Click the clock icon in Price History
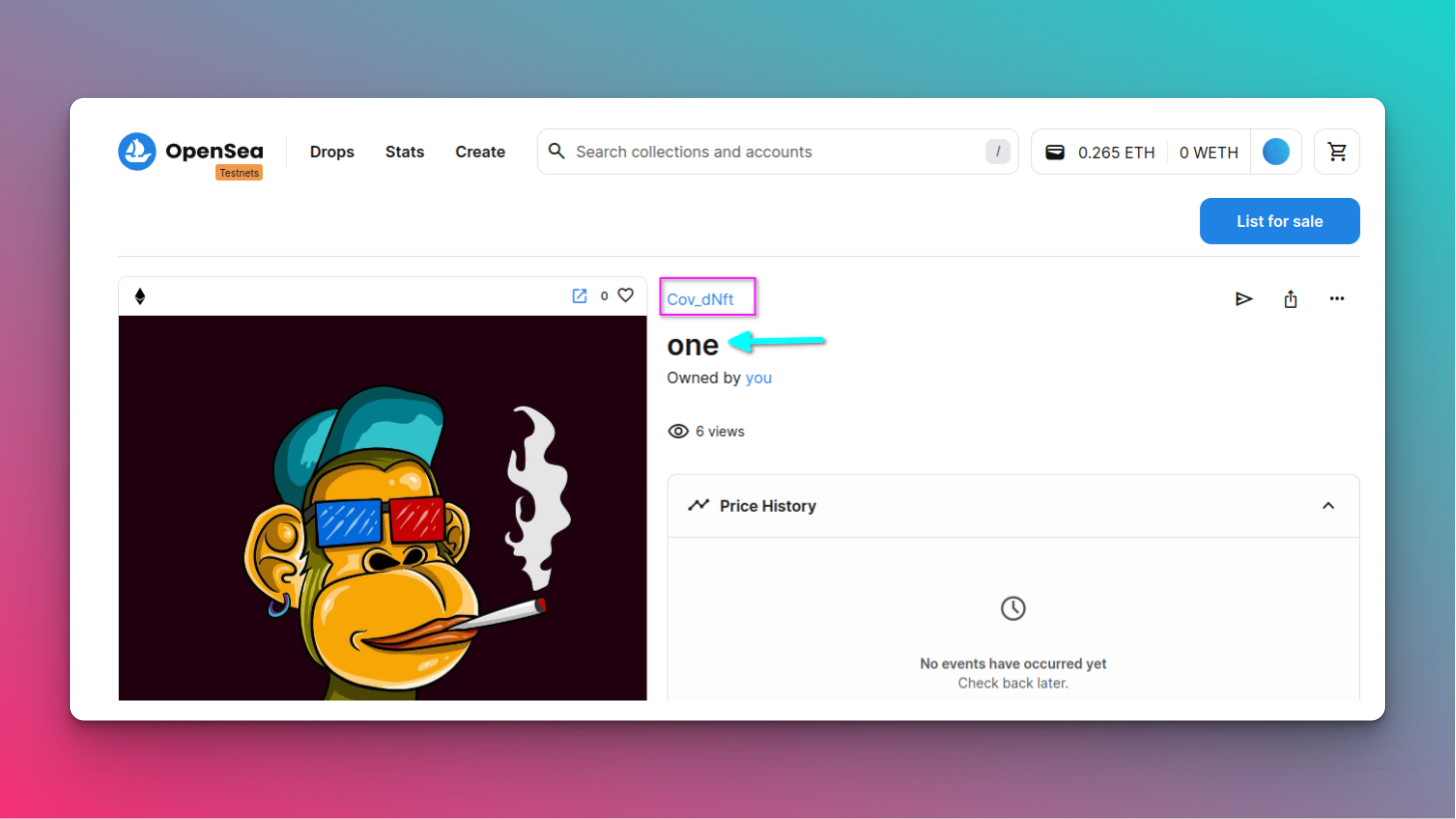This screenshot has width=1456, height=819. (1013, 608)
